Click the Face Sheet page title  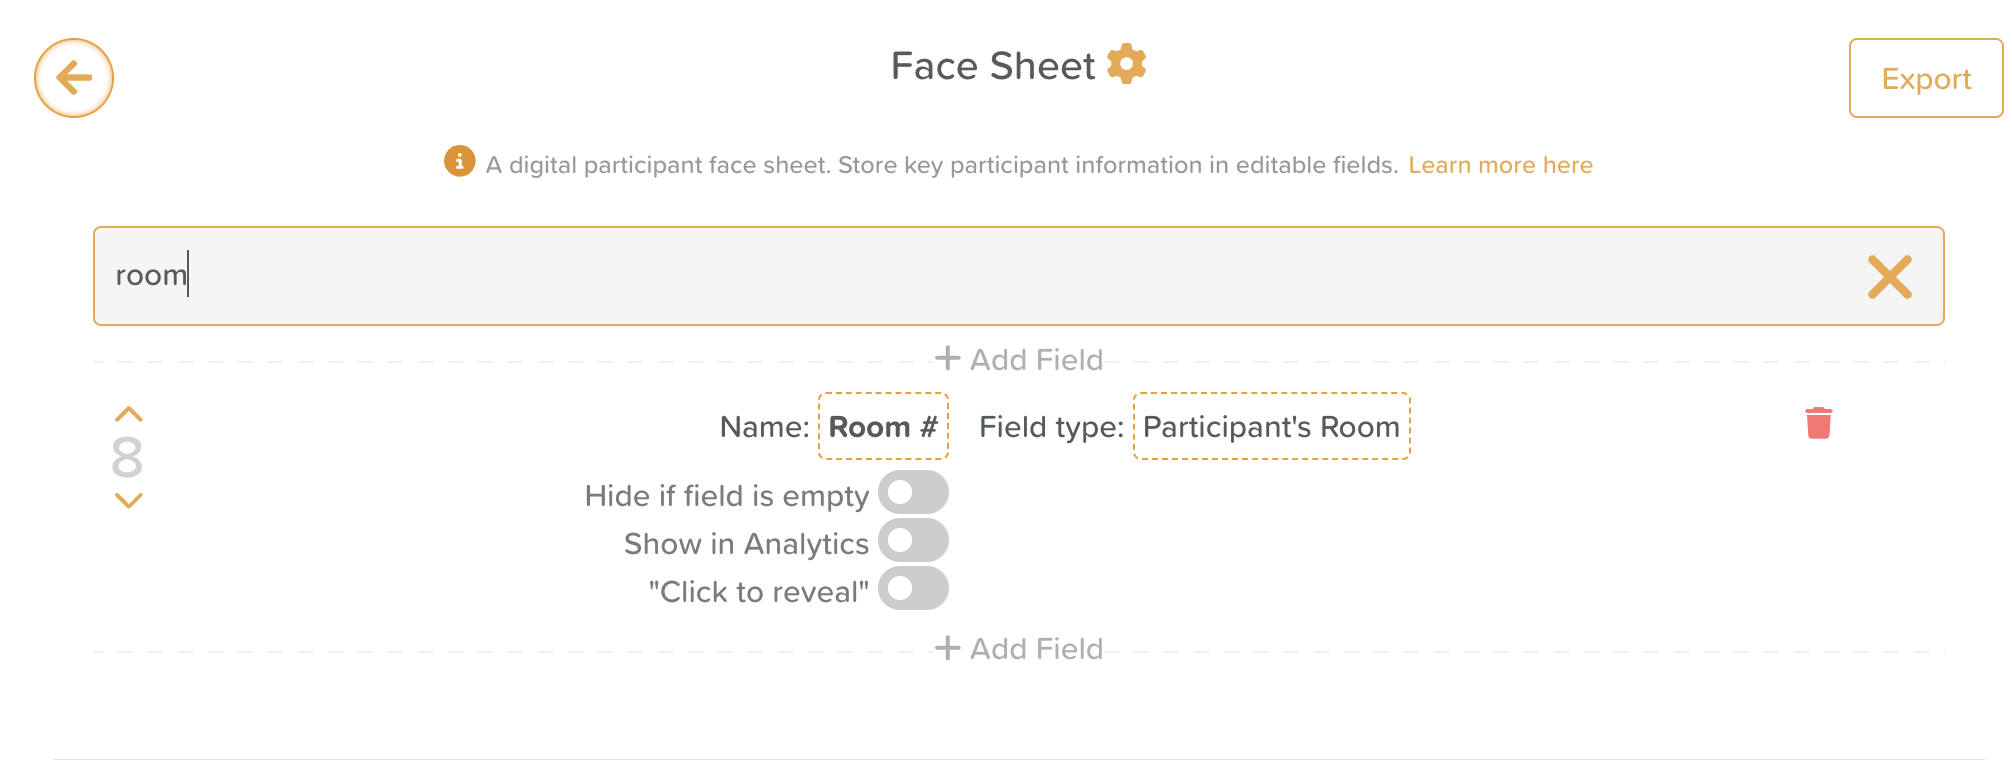pos(992,66)
